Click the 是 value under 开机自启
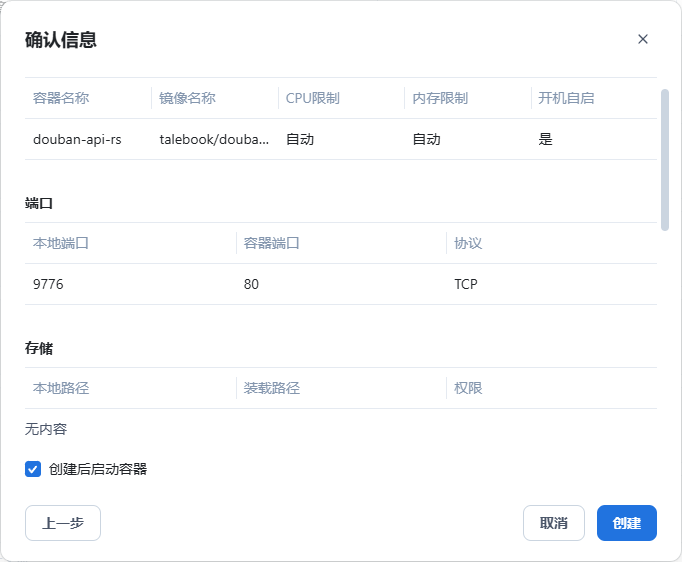 545,139
